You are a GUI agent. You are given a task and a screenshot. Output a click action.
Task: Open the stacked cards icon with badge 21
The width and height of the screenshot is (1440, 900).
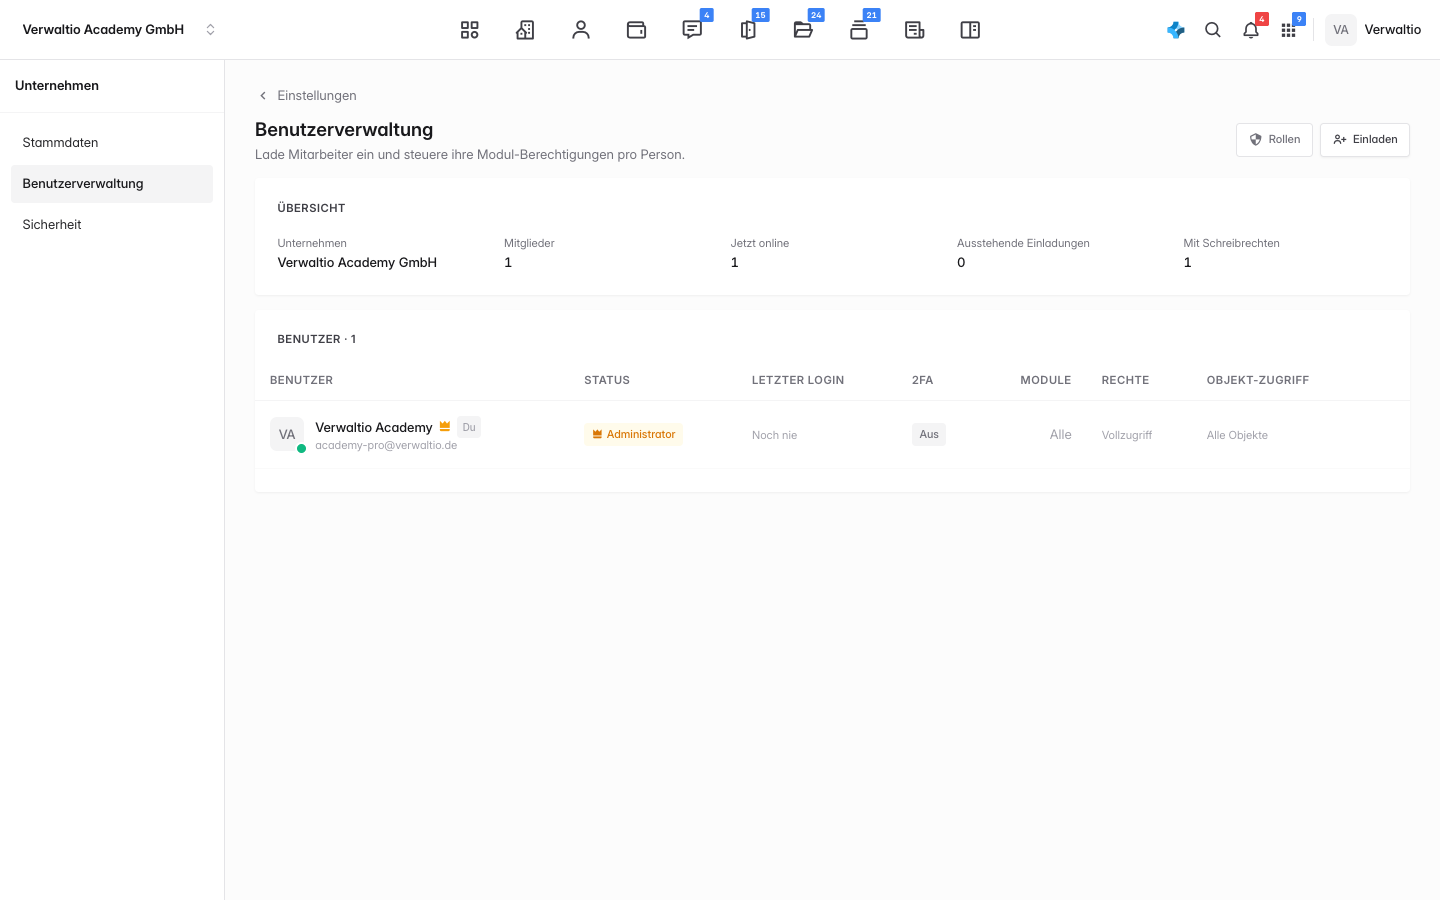point(859,30)
